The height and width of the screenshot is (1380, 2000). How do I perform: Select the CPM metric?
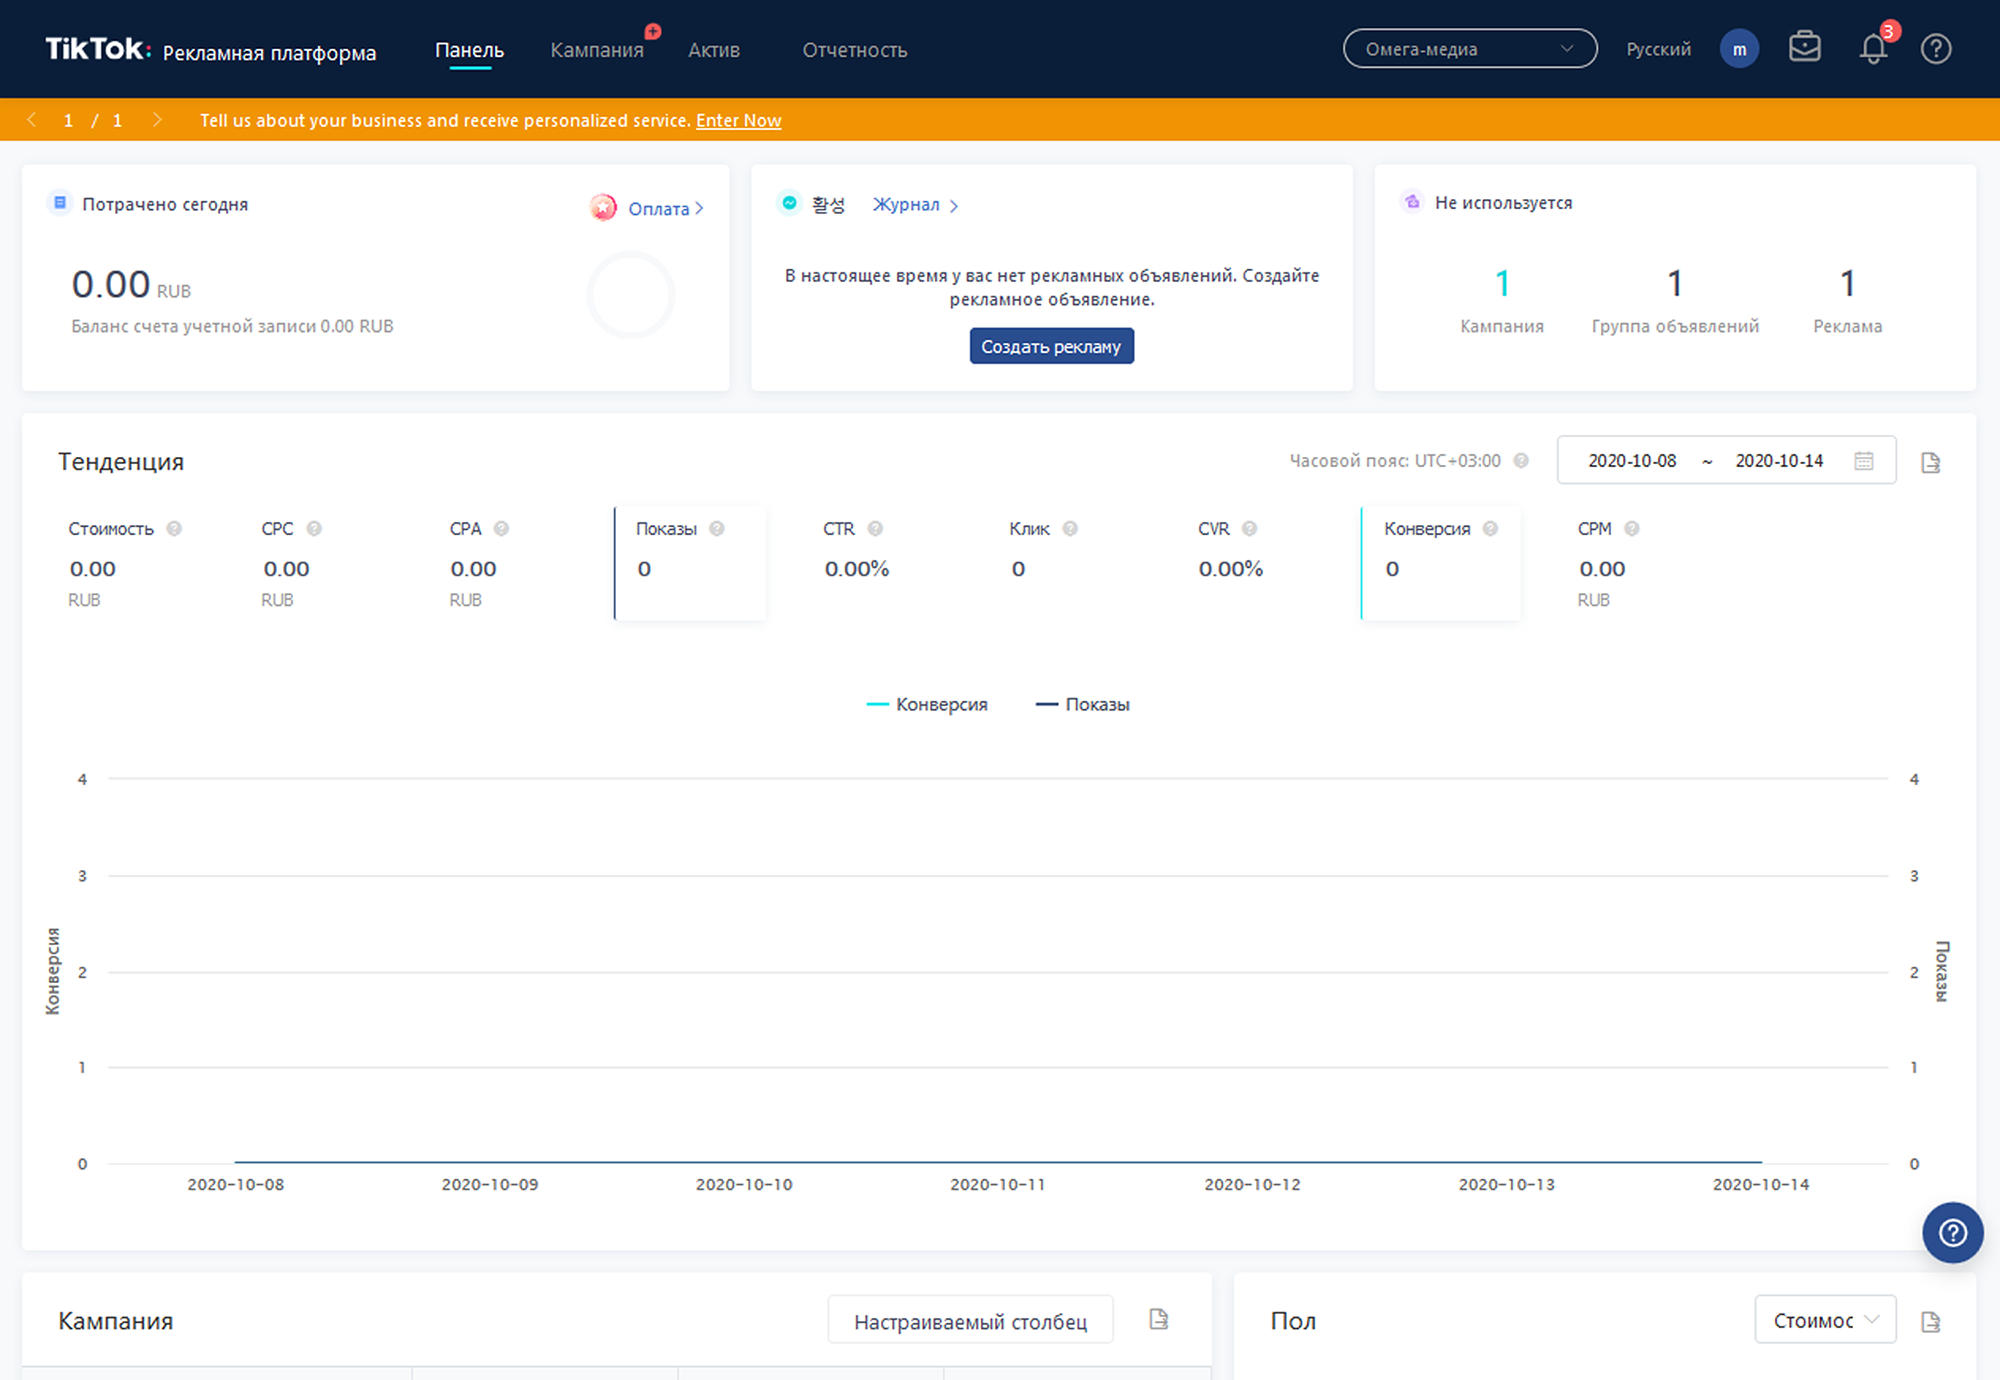click(1608, 563)
